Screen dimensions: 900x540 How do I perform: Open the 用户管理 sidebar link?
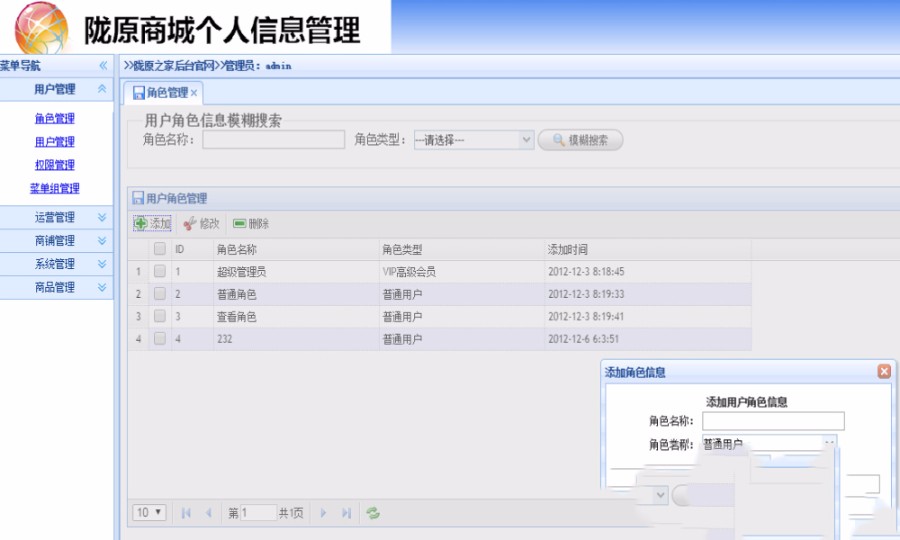[x=55, y=142]
